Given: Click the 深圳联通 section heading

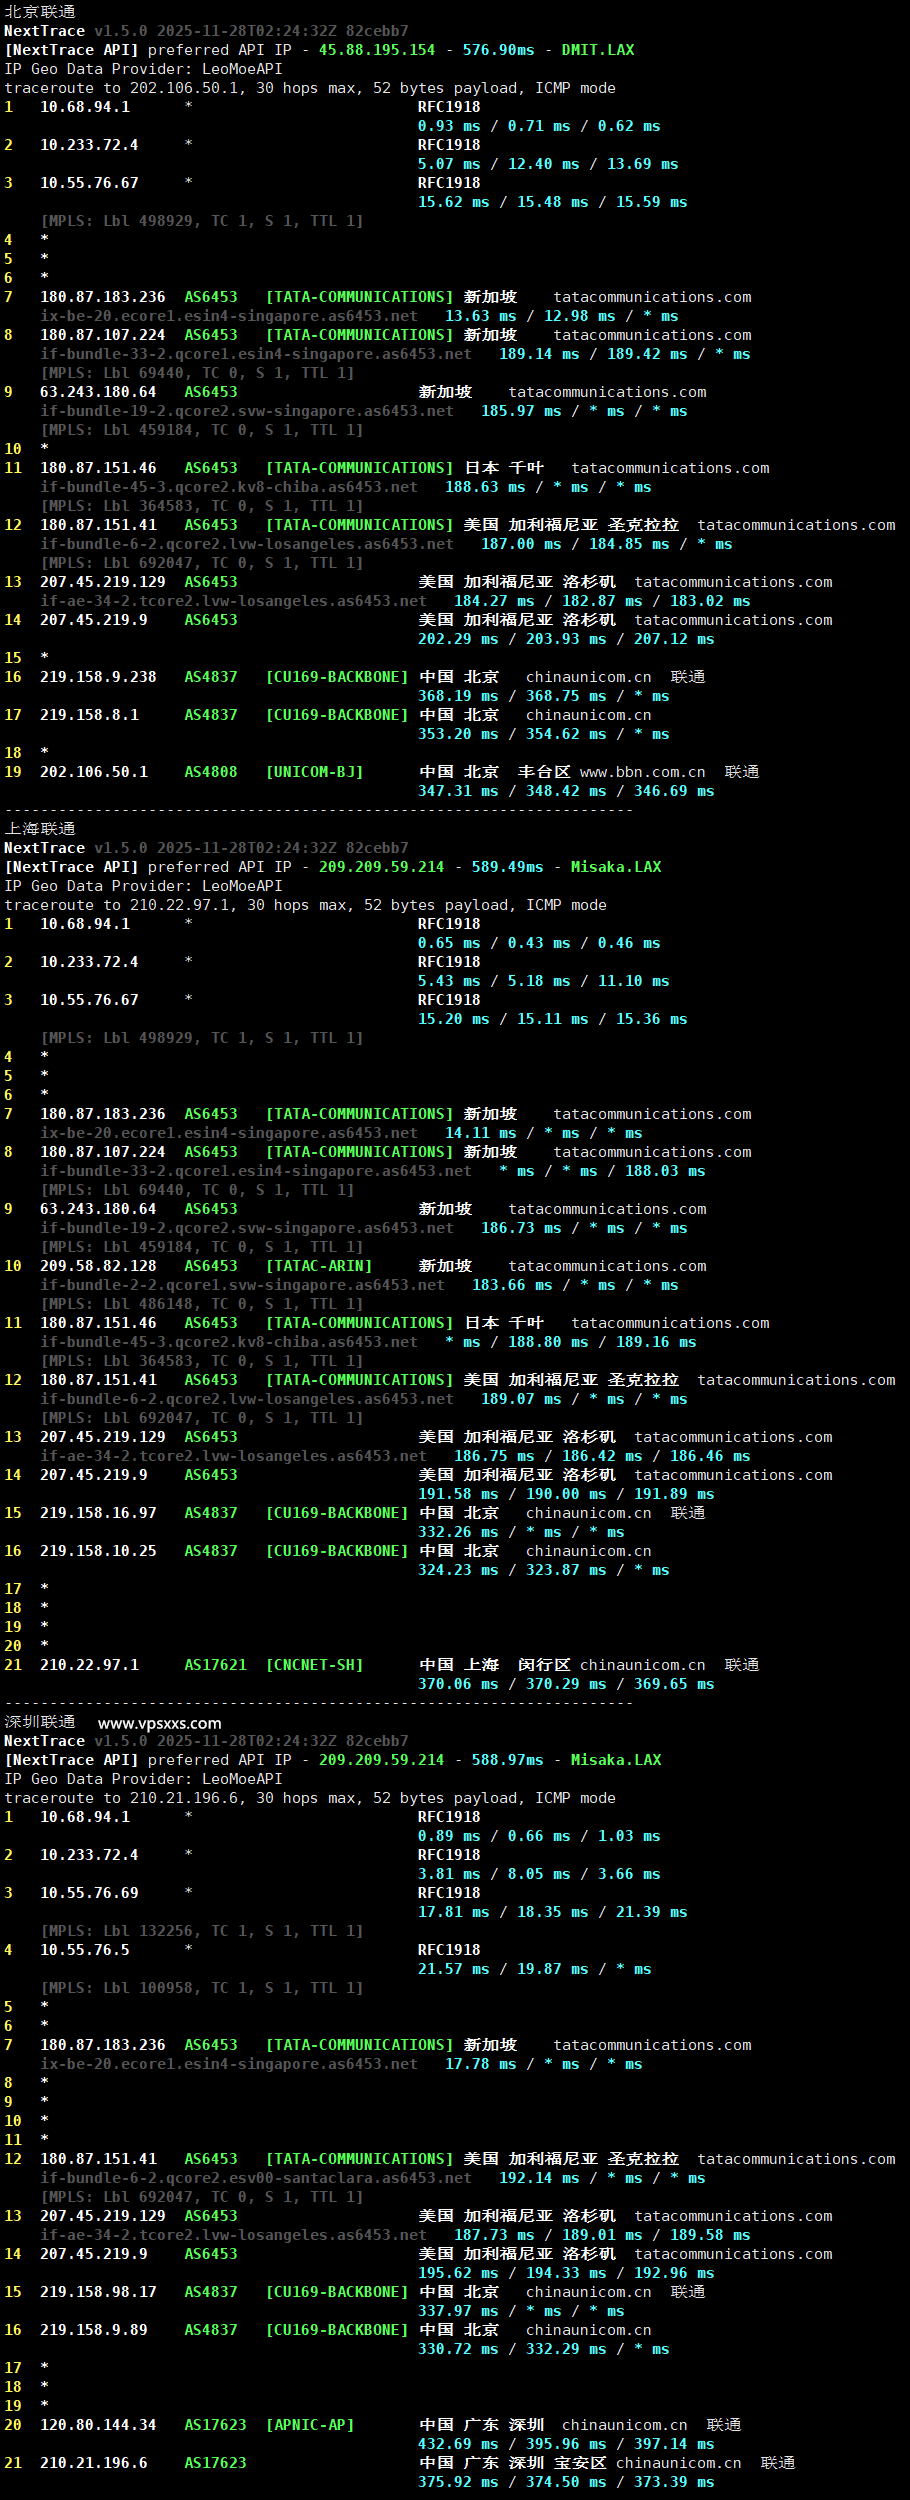Looking at the screenshot, I should coord(40,1722).
